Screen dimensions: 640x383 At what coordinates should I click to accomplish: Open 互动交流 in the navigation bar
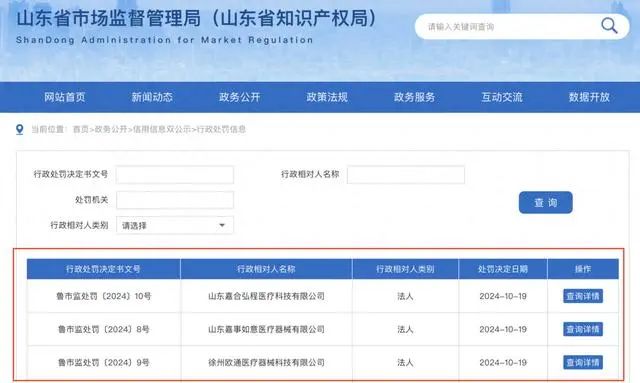tap(502, 97)
